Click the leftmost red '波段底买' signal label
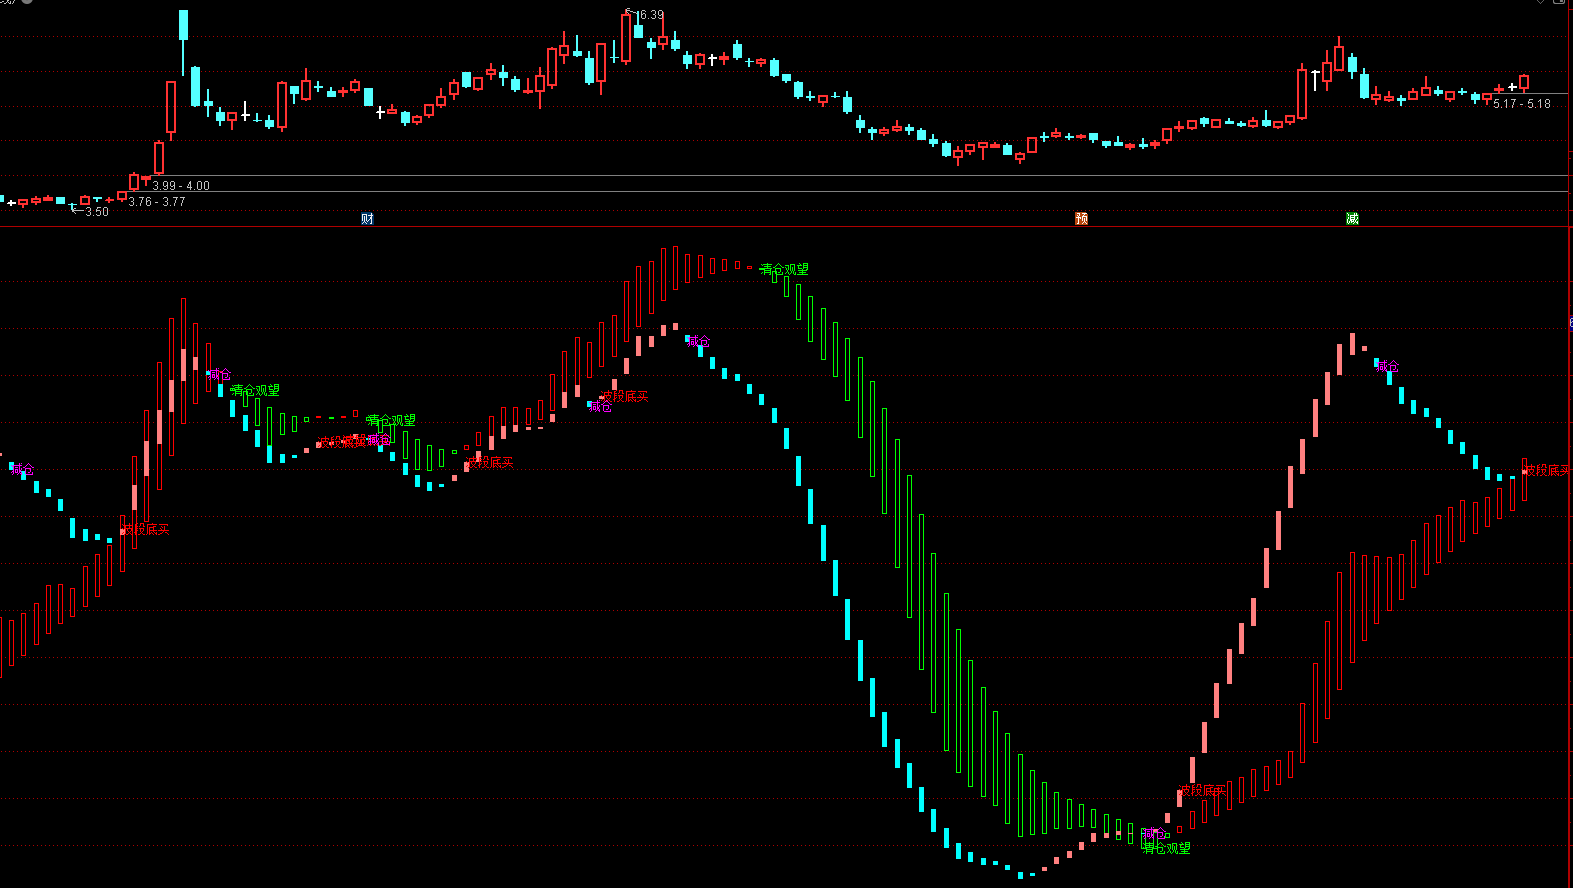The height and width of the screenshot is (888, 1573). pyautogui.click(x=146, y=530)
